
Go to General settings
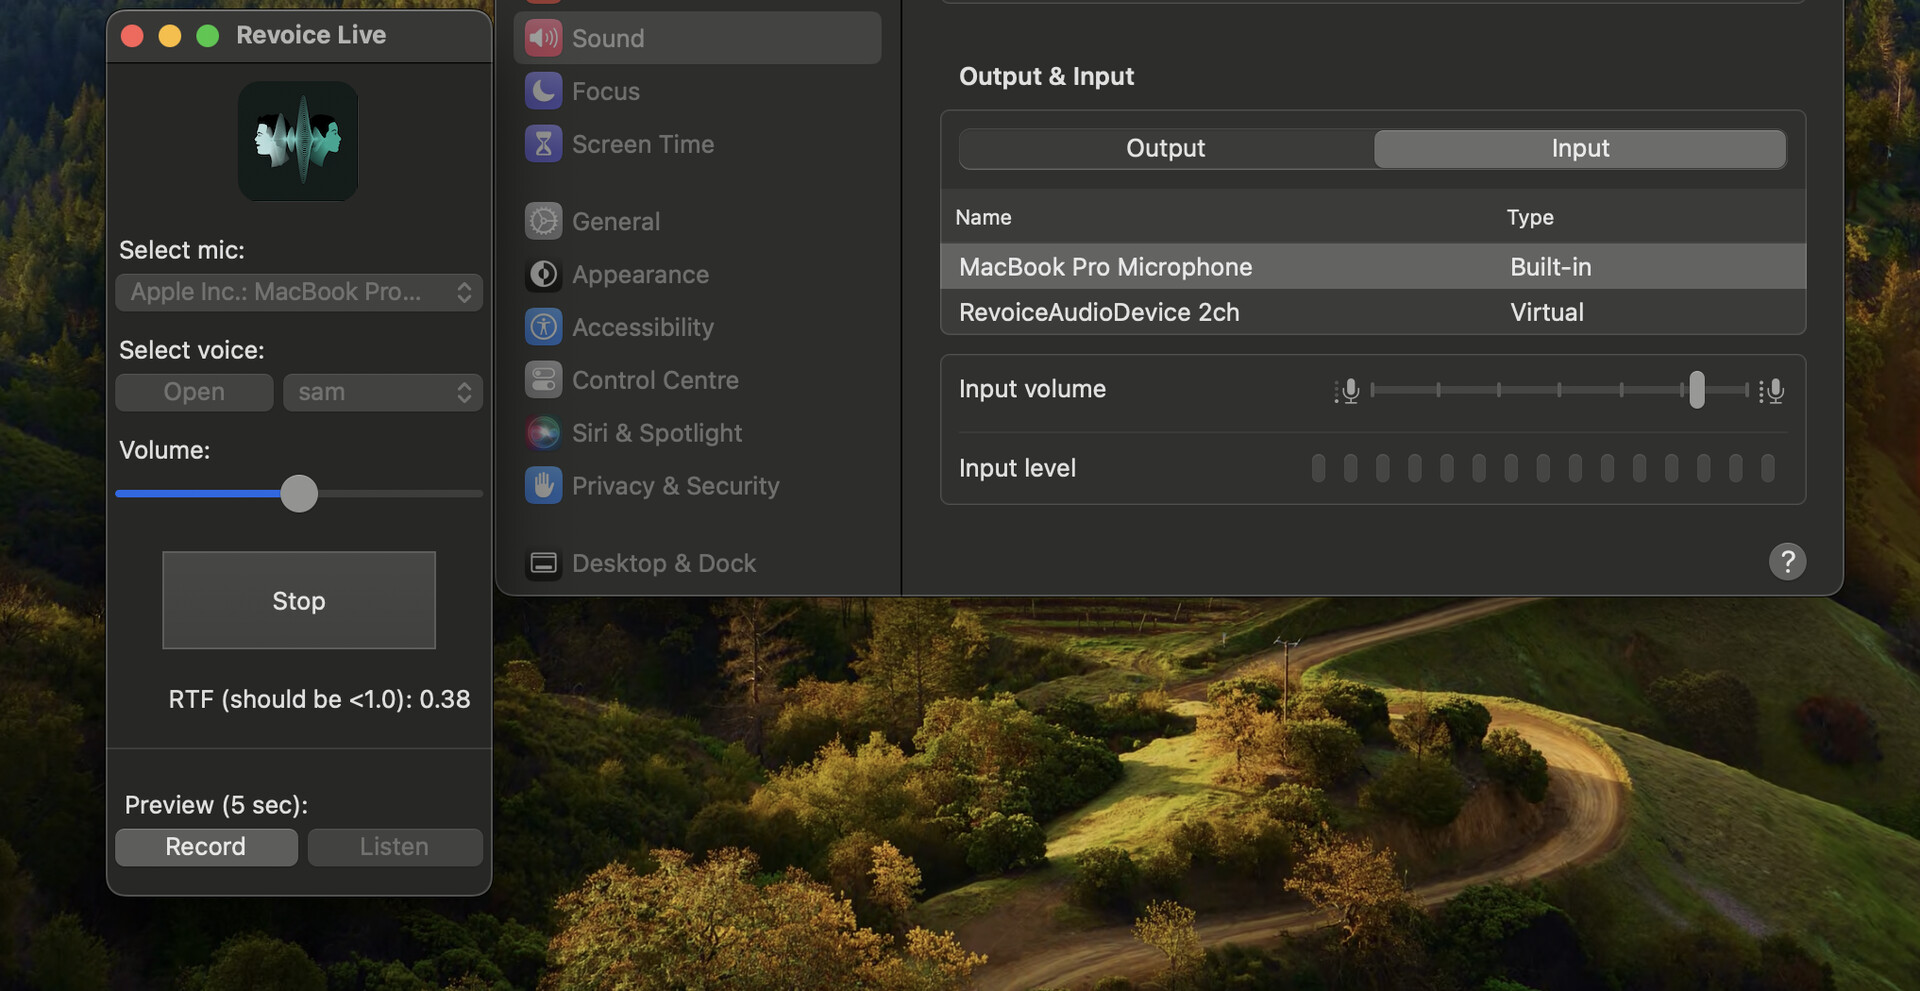[697, 221]
